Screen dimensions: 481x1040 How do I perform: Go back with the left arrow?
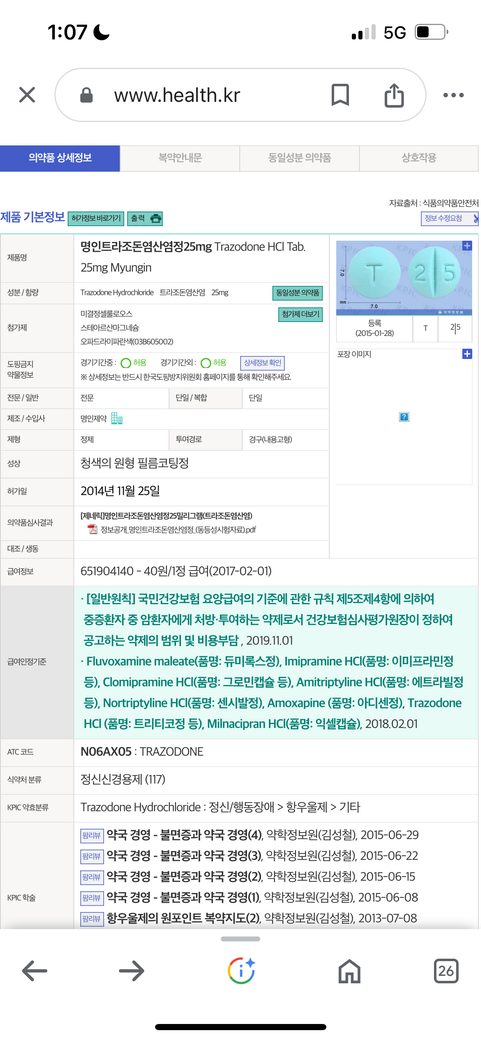pos(34,972)
